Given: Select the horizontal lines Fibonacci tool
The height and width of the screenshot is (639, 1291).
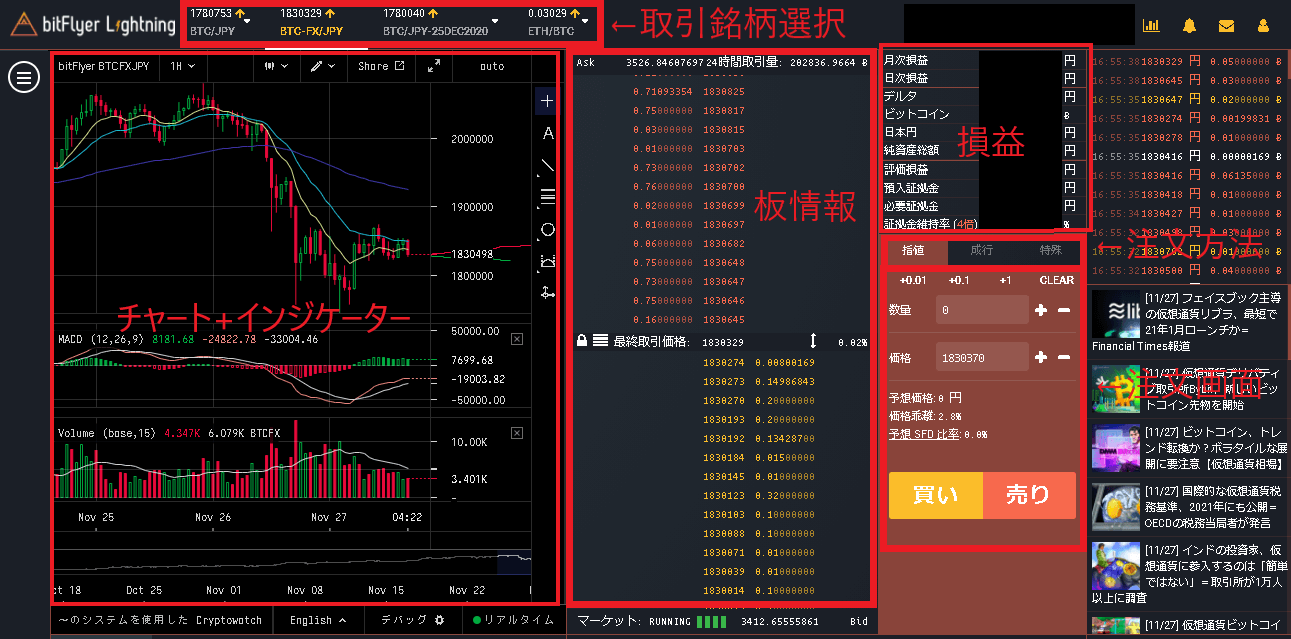Looking at the screenshot, I should (547, 196).
